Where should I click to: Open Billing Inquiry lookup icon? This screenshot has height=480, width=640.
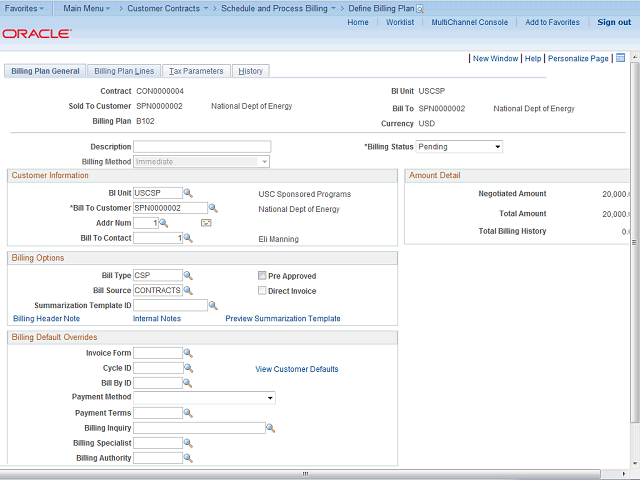(270, 428)
